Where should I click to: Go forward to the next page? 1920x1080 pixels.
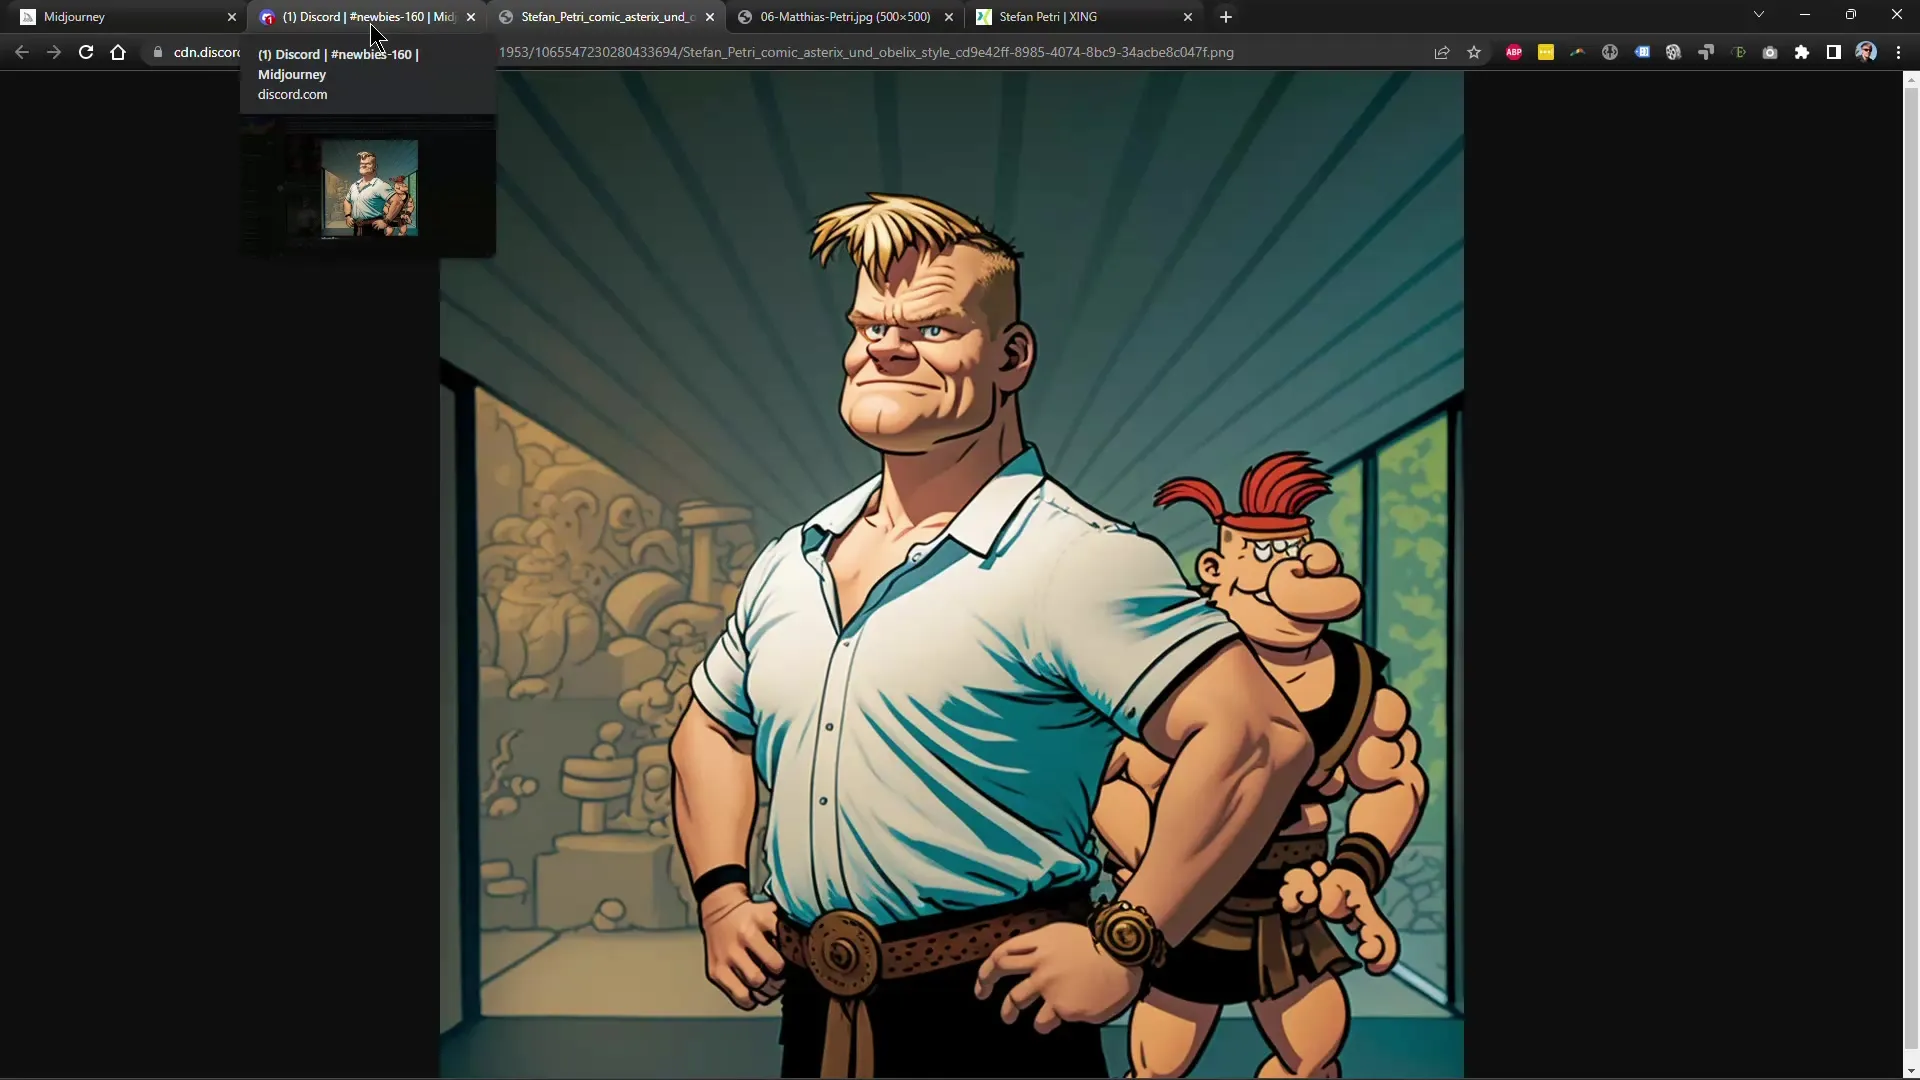point(54,52)
